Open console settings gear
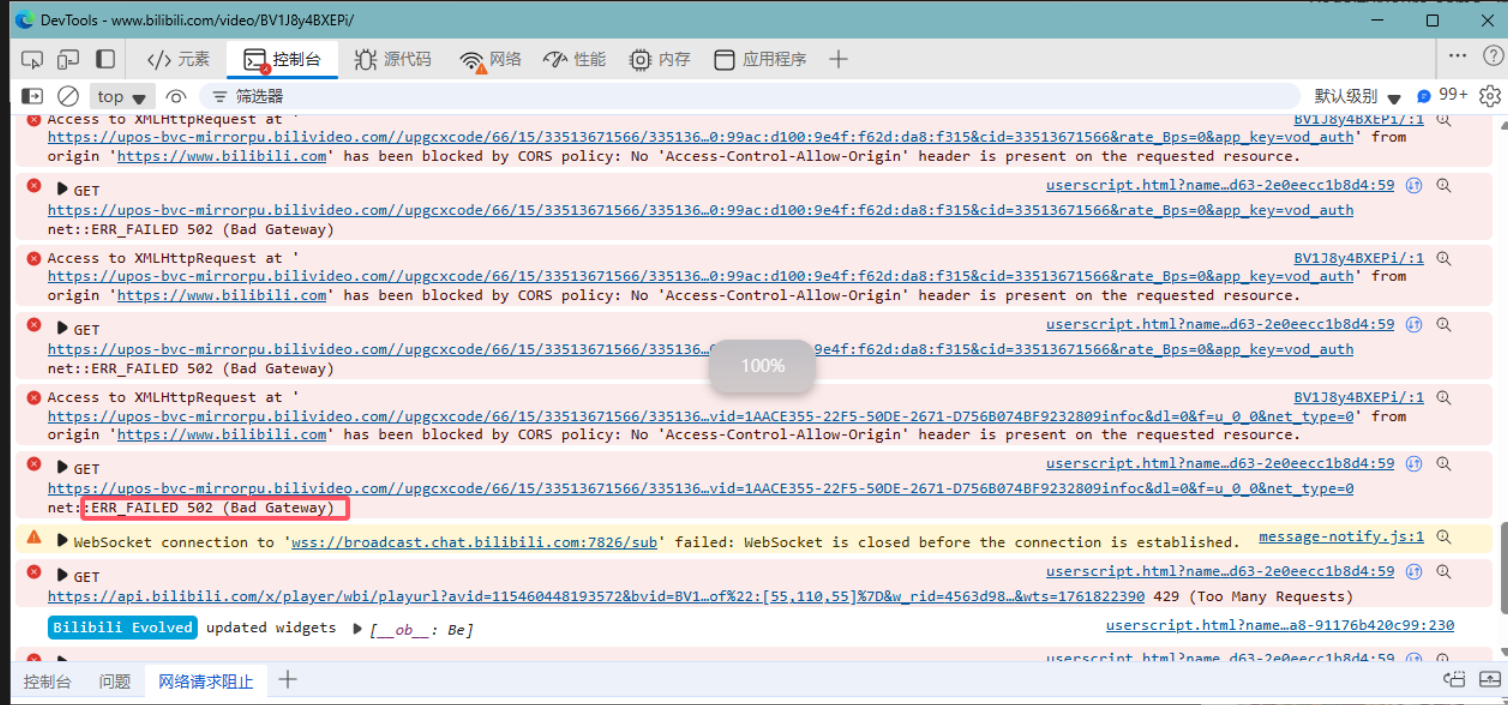Image resolution: width=1508 pixels, height=705 pixels. pyautogui.click(x=1489, y=96)
